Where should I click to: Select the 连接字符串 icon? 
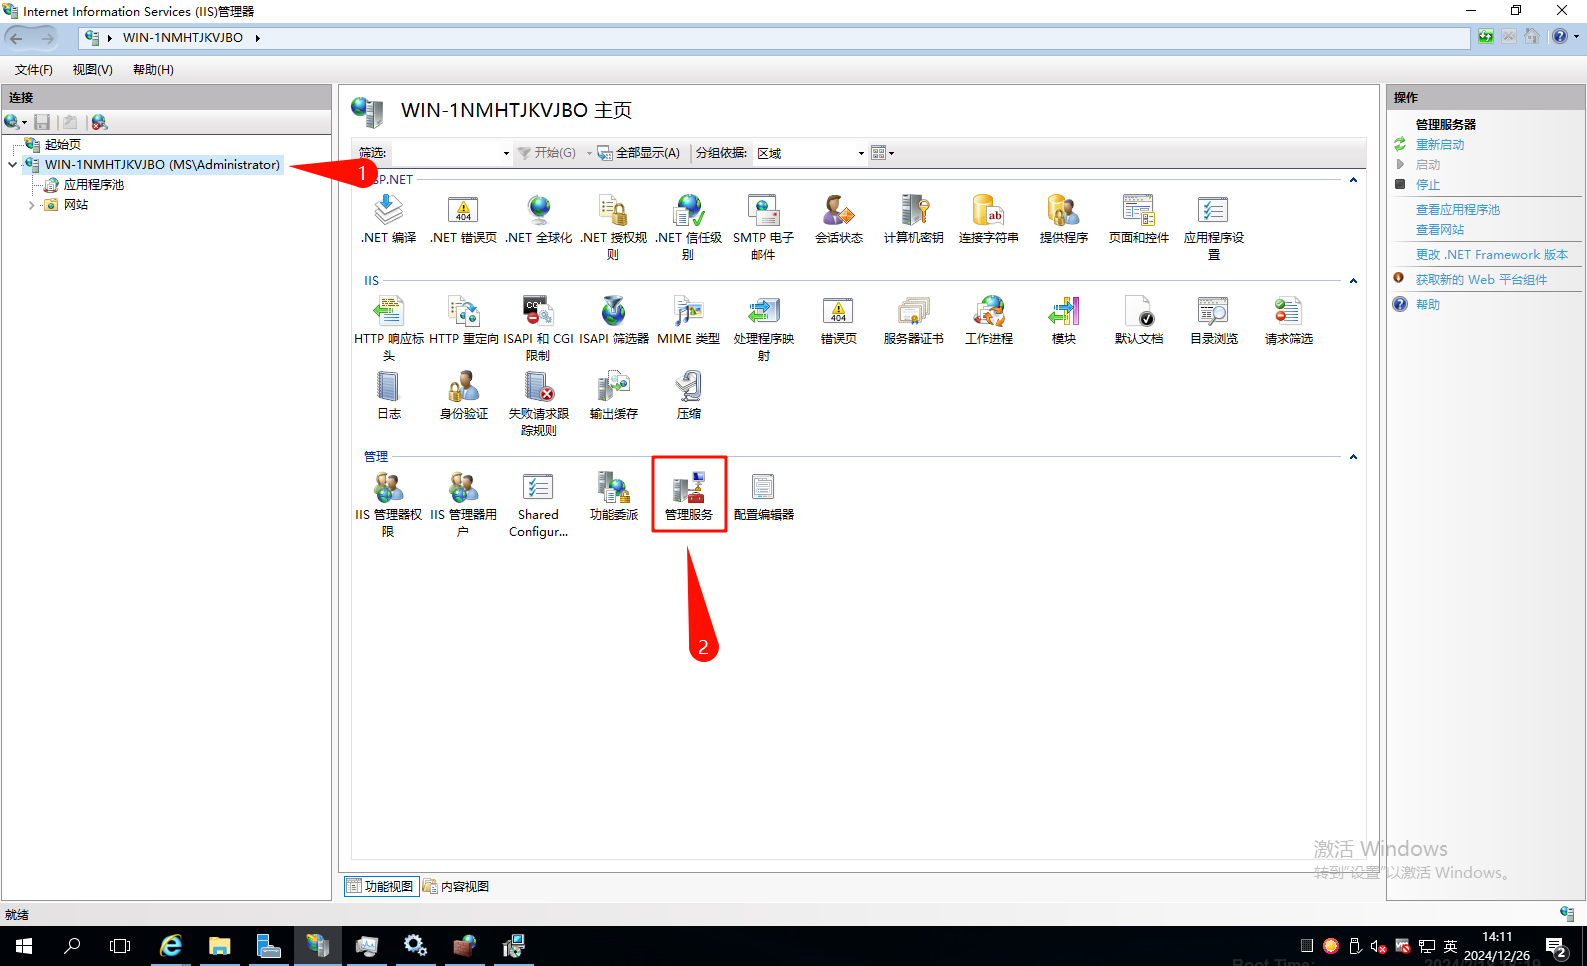pos(988,219)
